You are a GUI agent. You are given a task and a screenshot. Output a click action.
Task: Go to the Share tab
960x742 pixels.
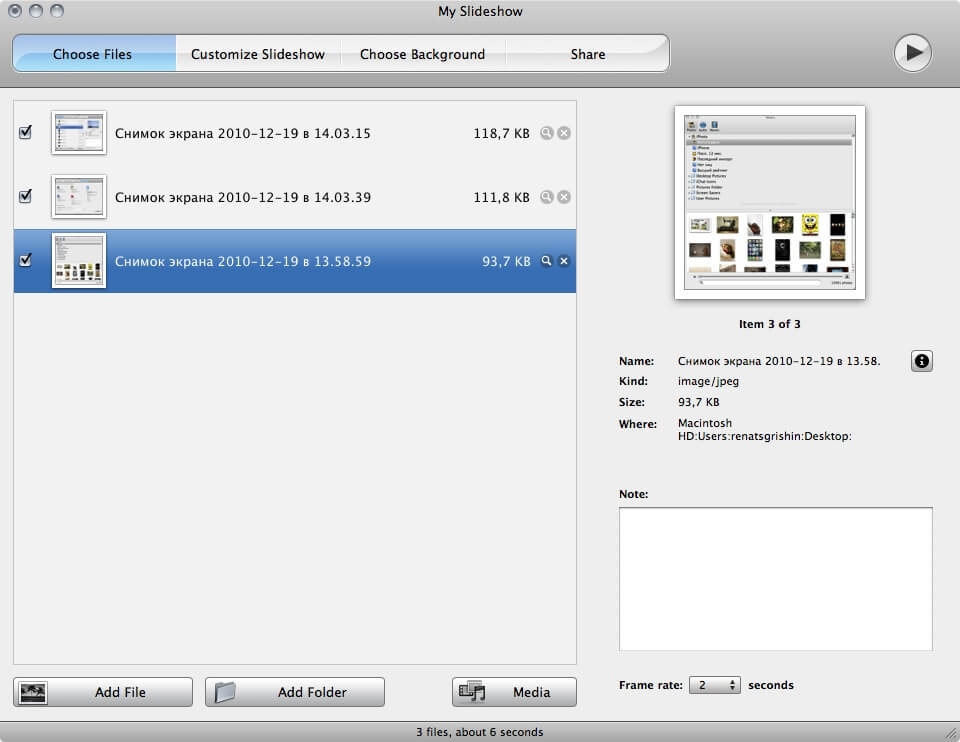(x=587, y=54)
